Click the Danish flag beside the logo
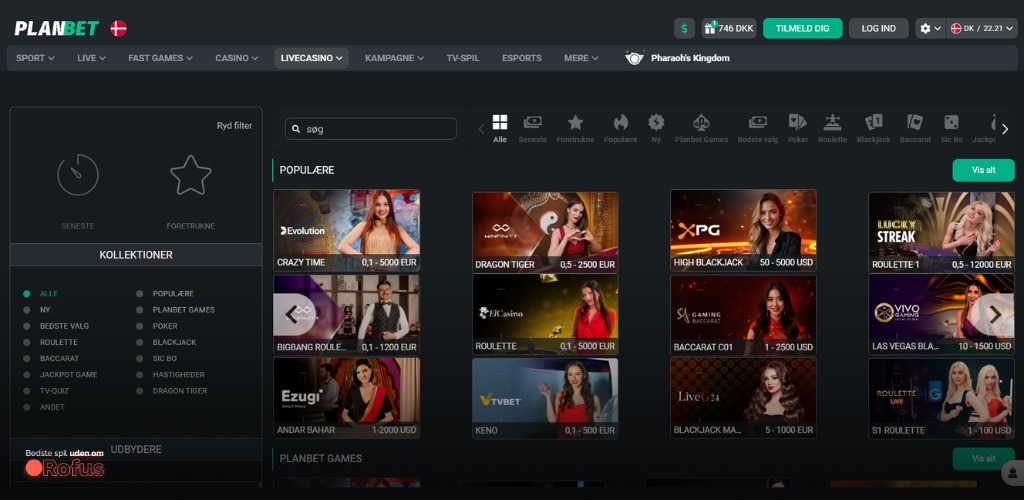 118,28
